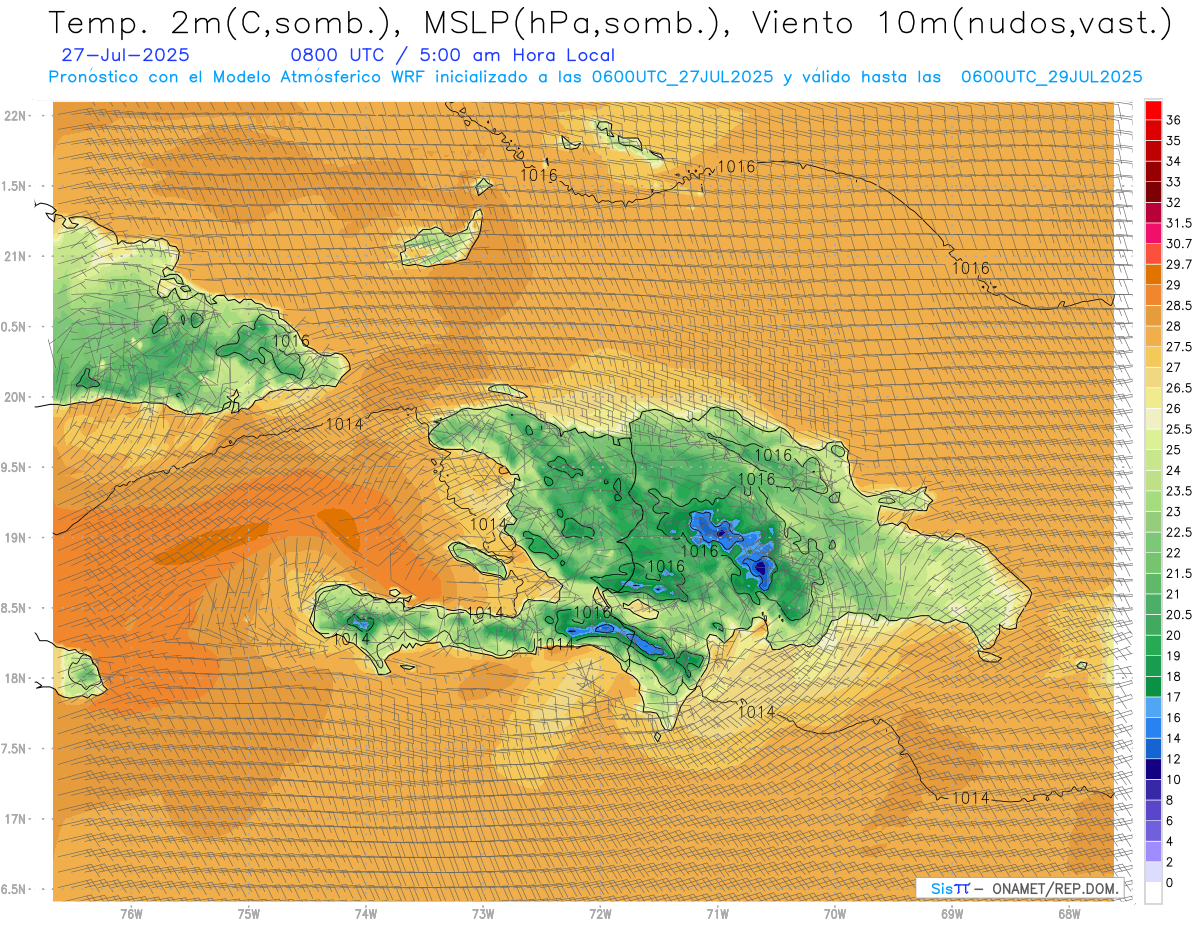Click latitude axis label '19N'
Viewport: 1200px width, 927px height.
tap(16, 538)
